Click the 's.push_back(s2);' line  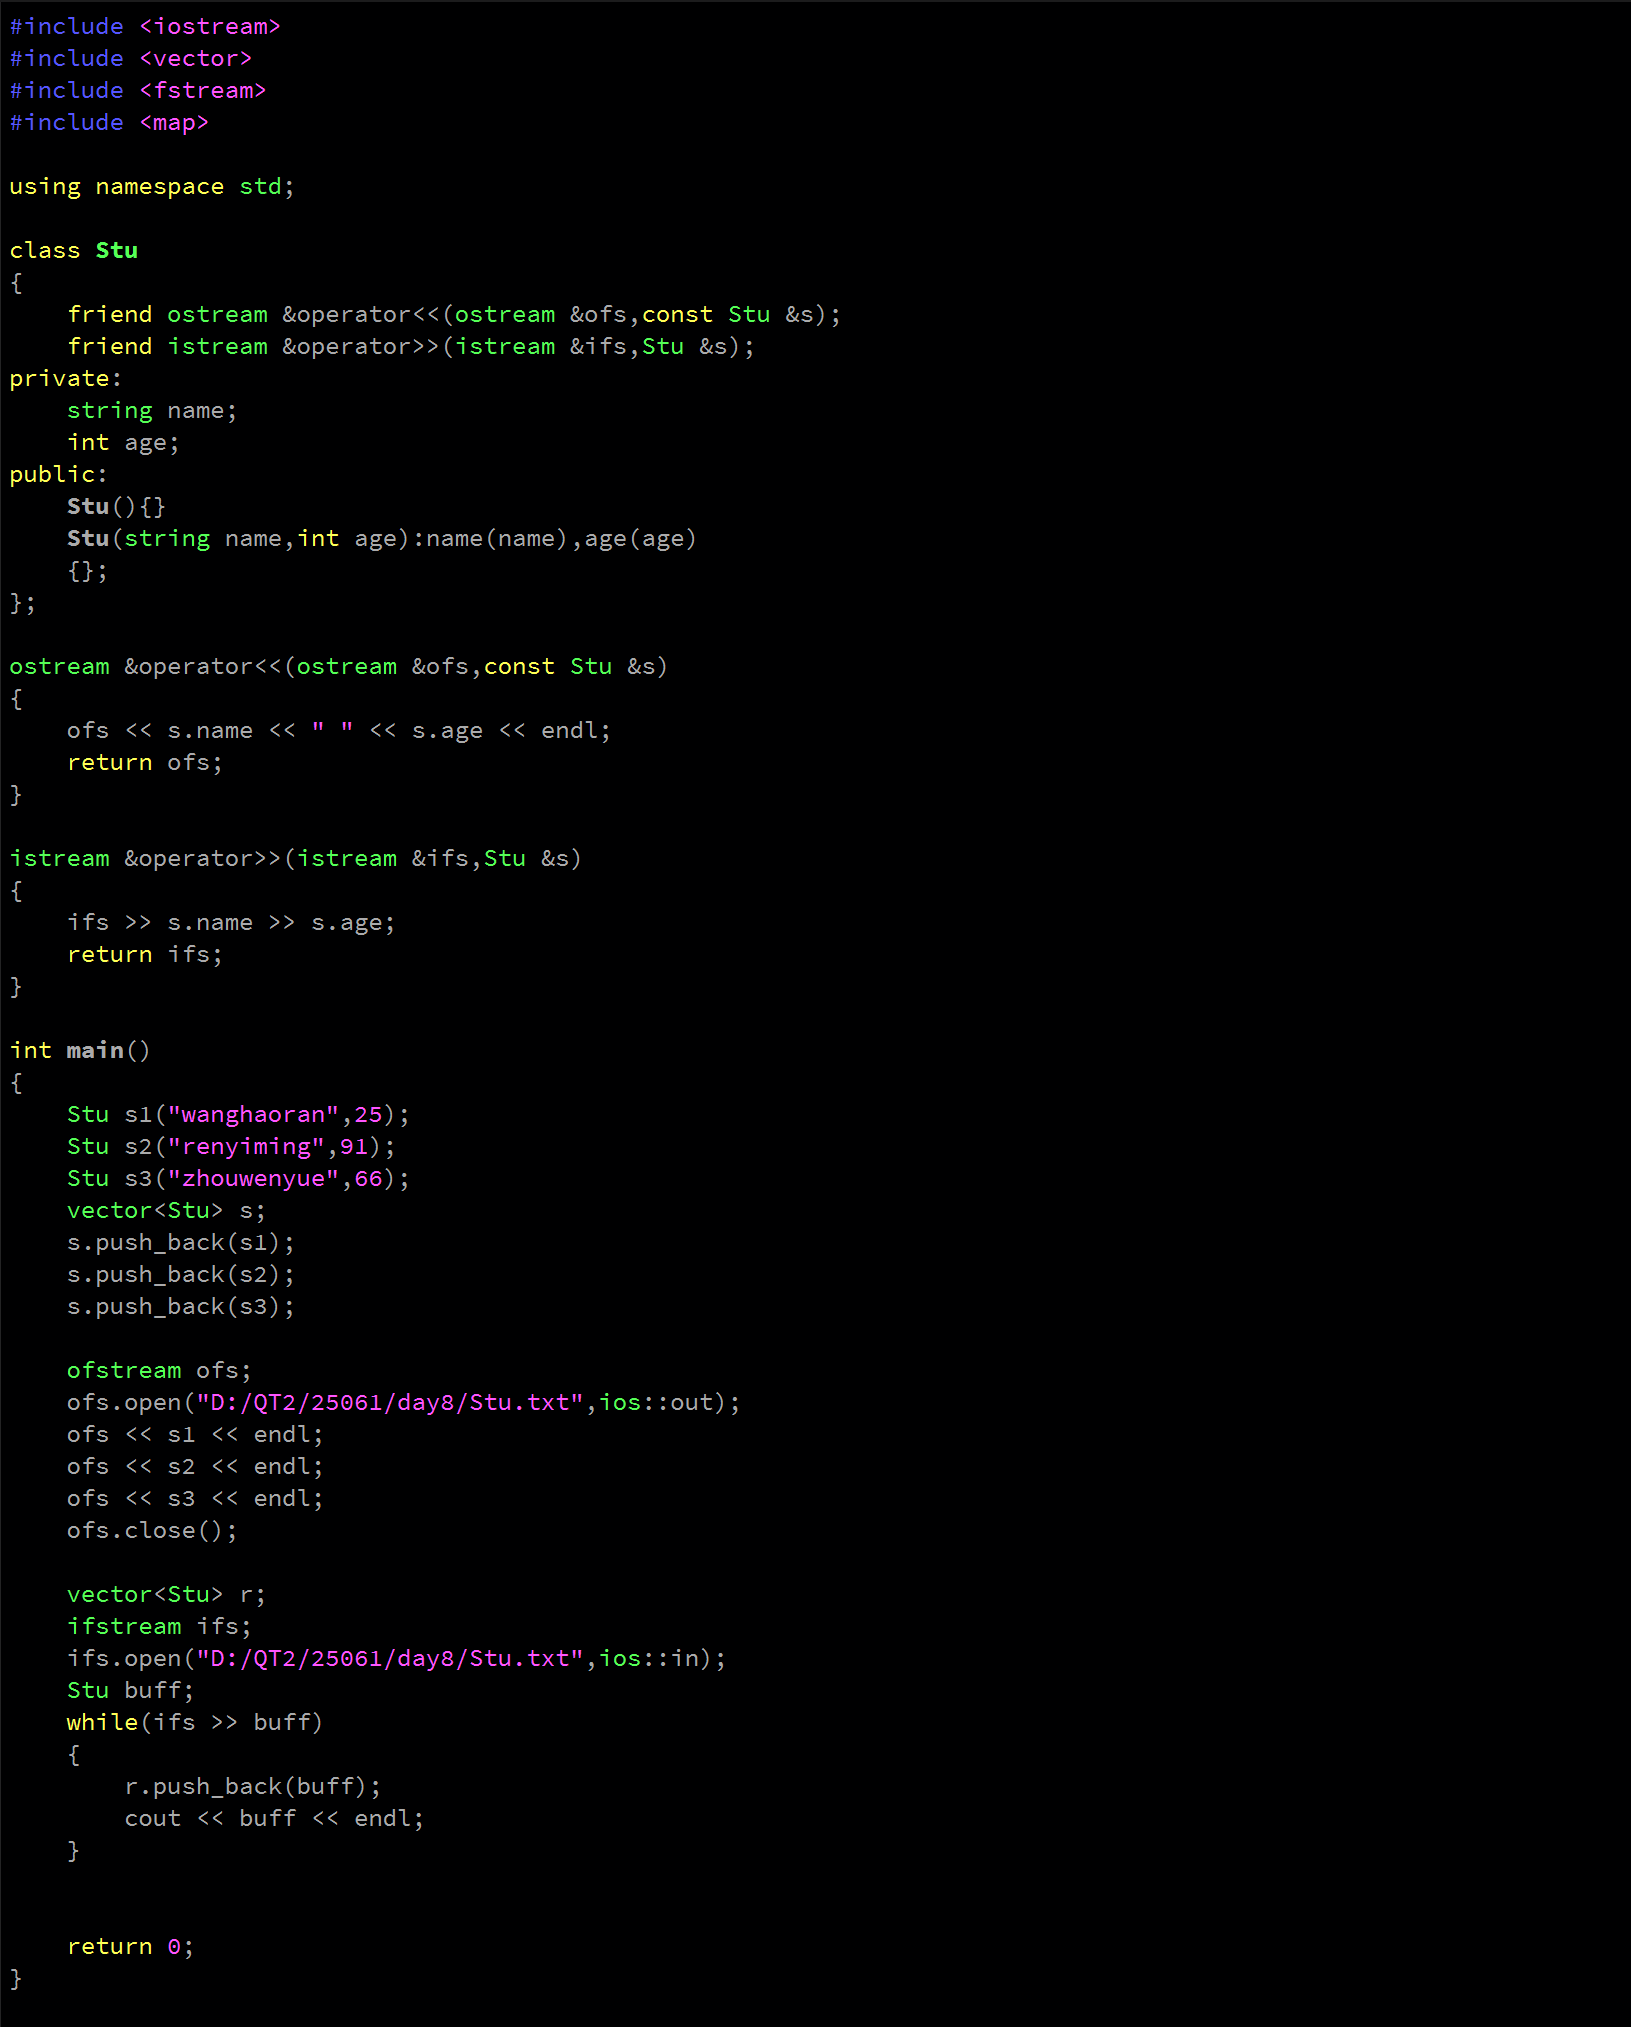click(x=181, y=1275)
